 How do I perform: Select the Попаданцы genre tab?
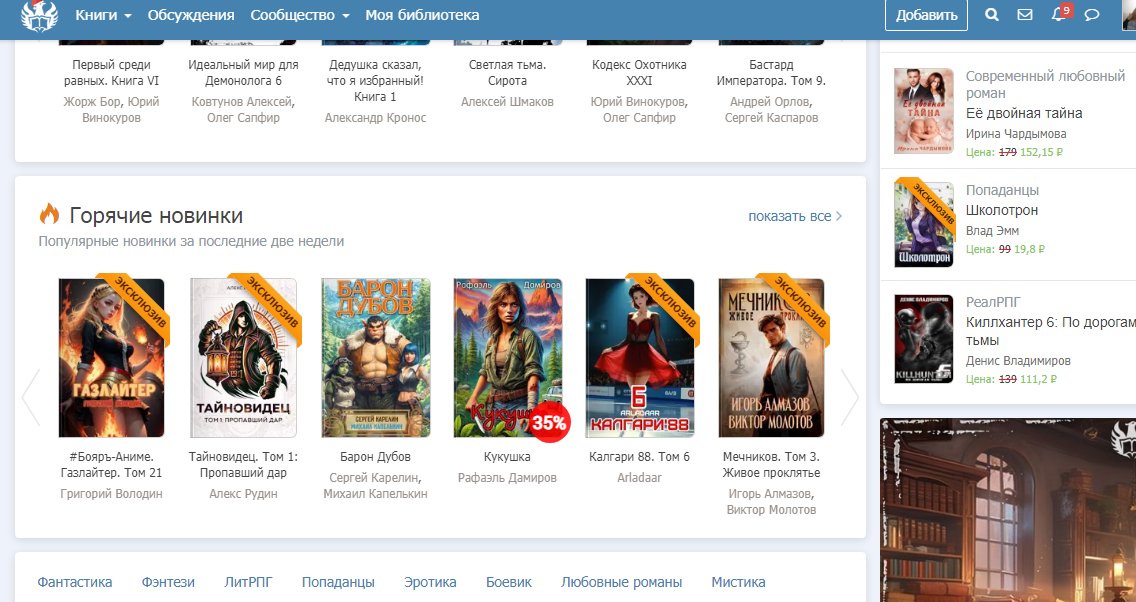pos(338,582)
